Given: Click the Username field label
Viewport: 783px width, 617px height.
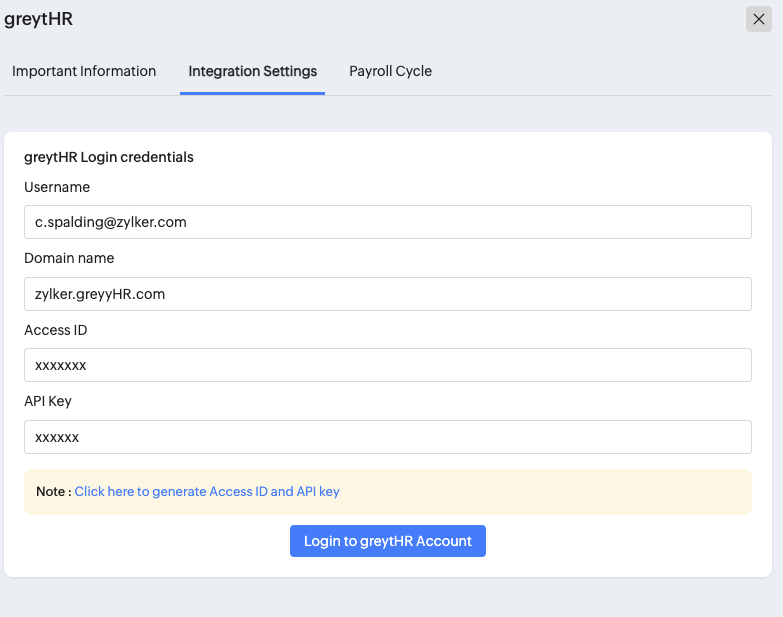Looking at the screenshot, I should [x=57, y=187].
